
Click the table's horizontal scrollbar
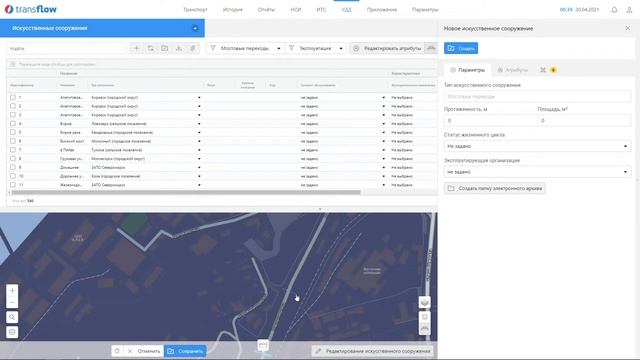point(186,192)
